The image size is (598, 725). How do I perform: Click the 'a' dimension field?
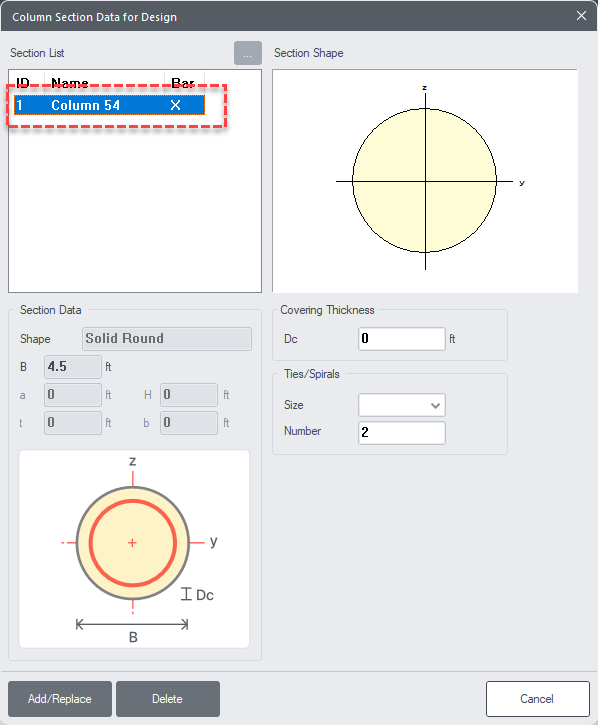tap(73, 395)
